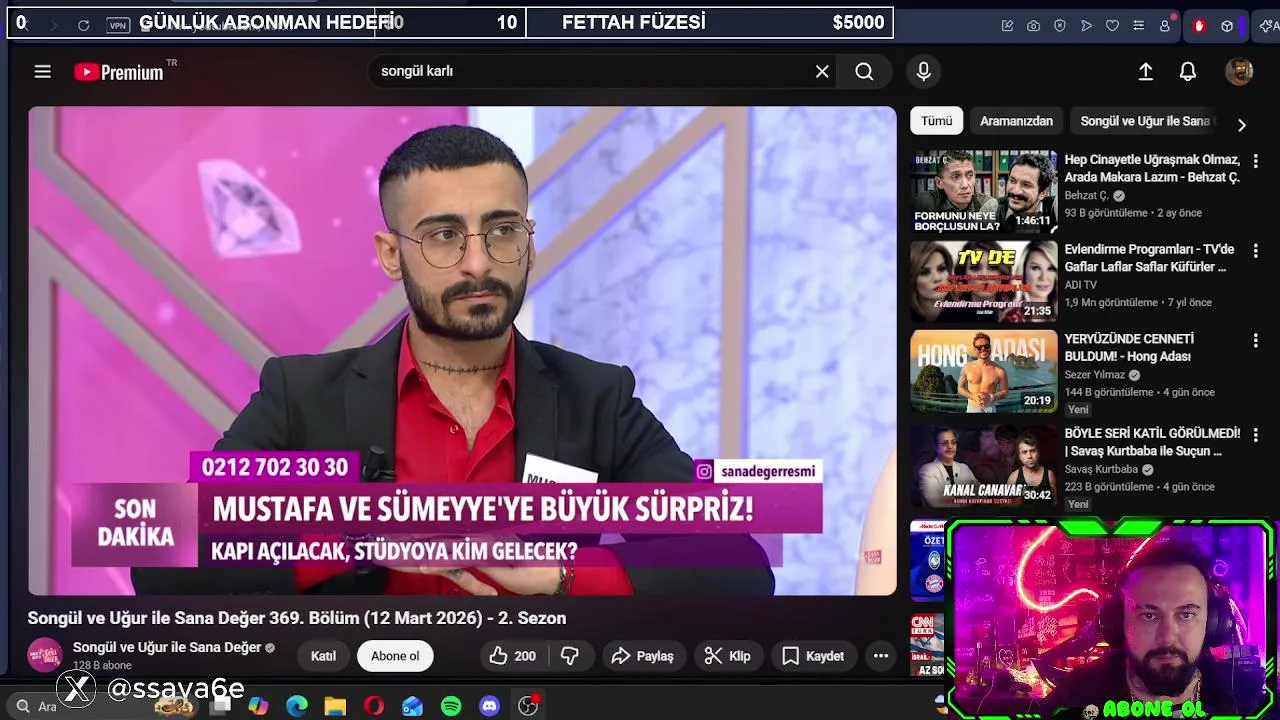
Task: Take a snapshot with camera icon
Action: click(1033, 26)
